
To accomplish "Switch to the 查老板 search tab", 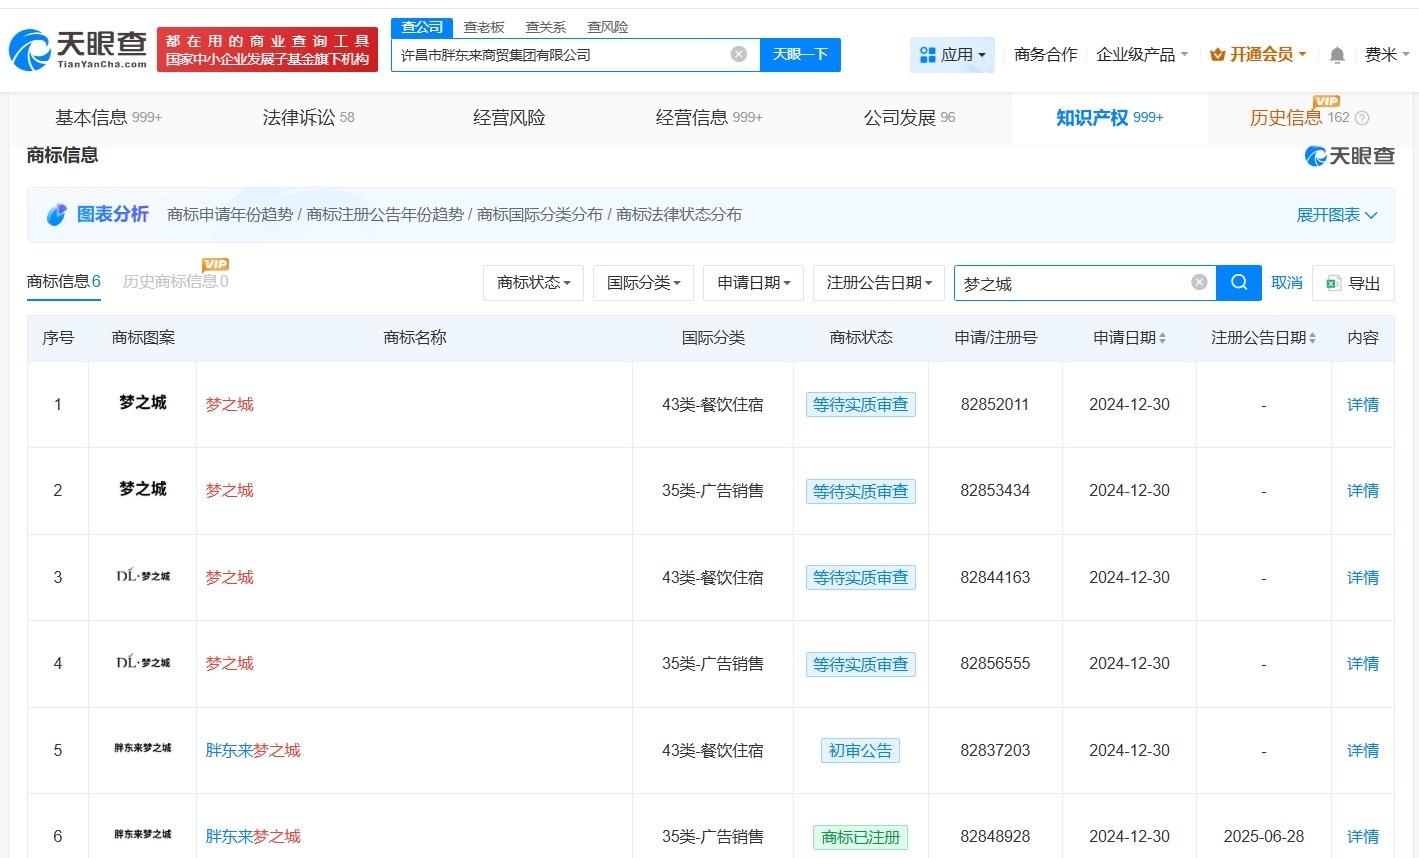I will [484, 27].
